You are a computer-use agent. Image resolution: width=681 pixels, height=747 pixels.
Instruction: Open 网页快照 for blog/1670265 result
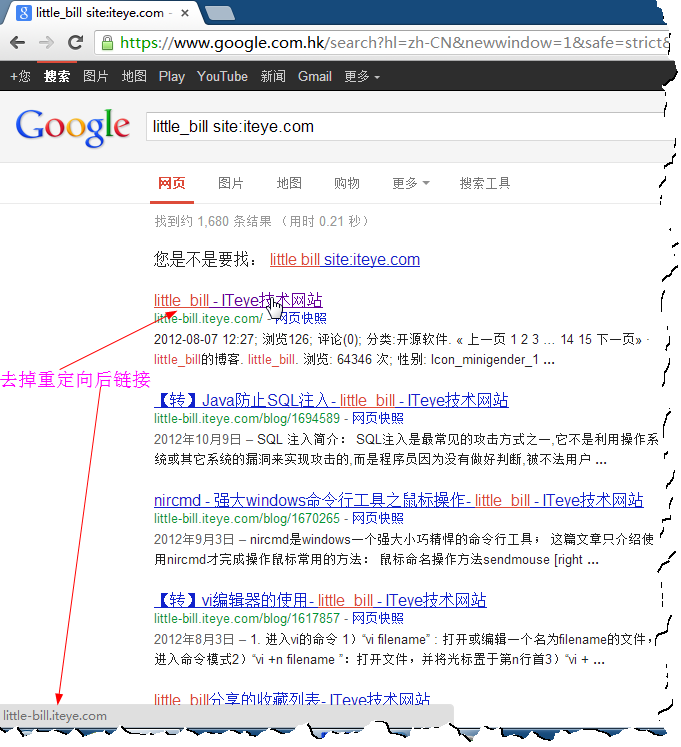pyautogui.click(x=377, y=518)
